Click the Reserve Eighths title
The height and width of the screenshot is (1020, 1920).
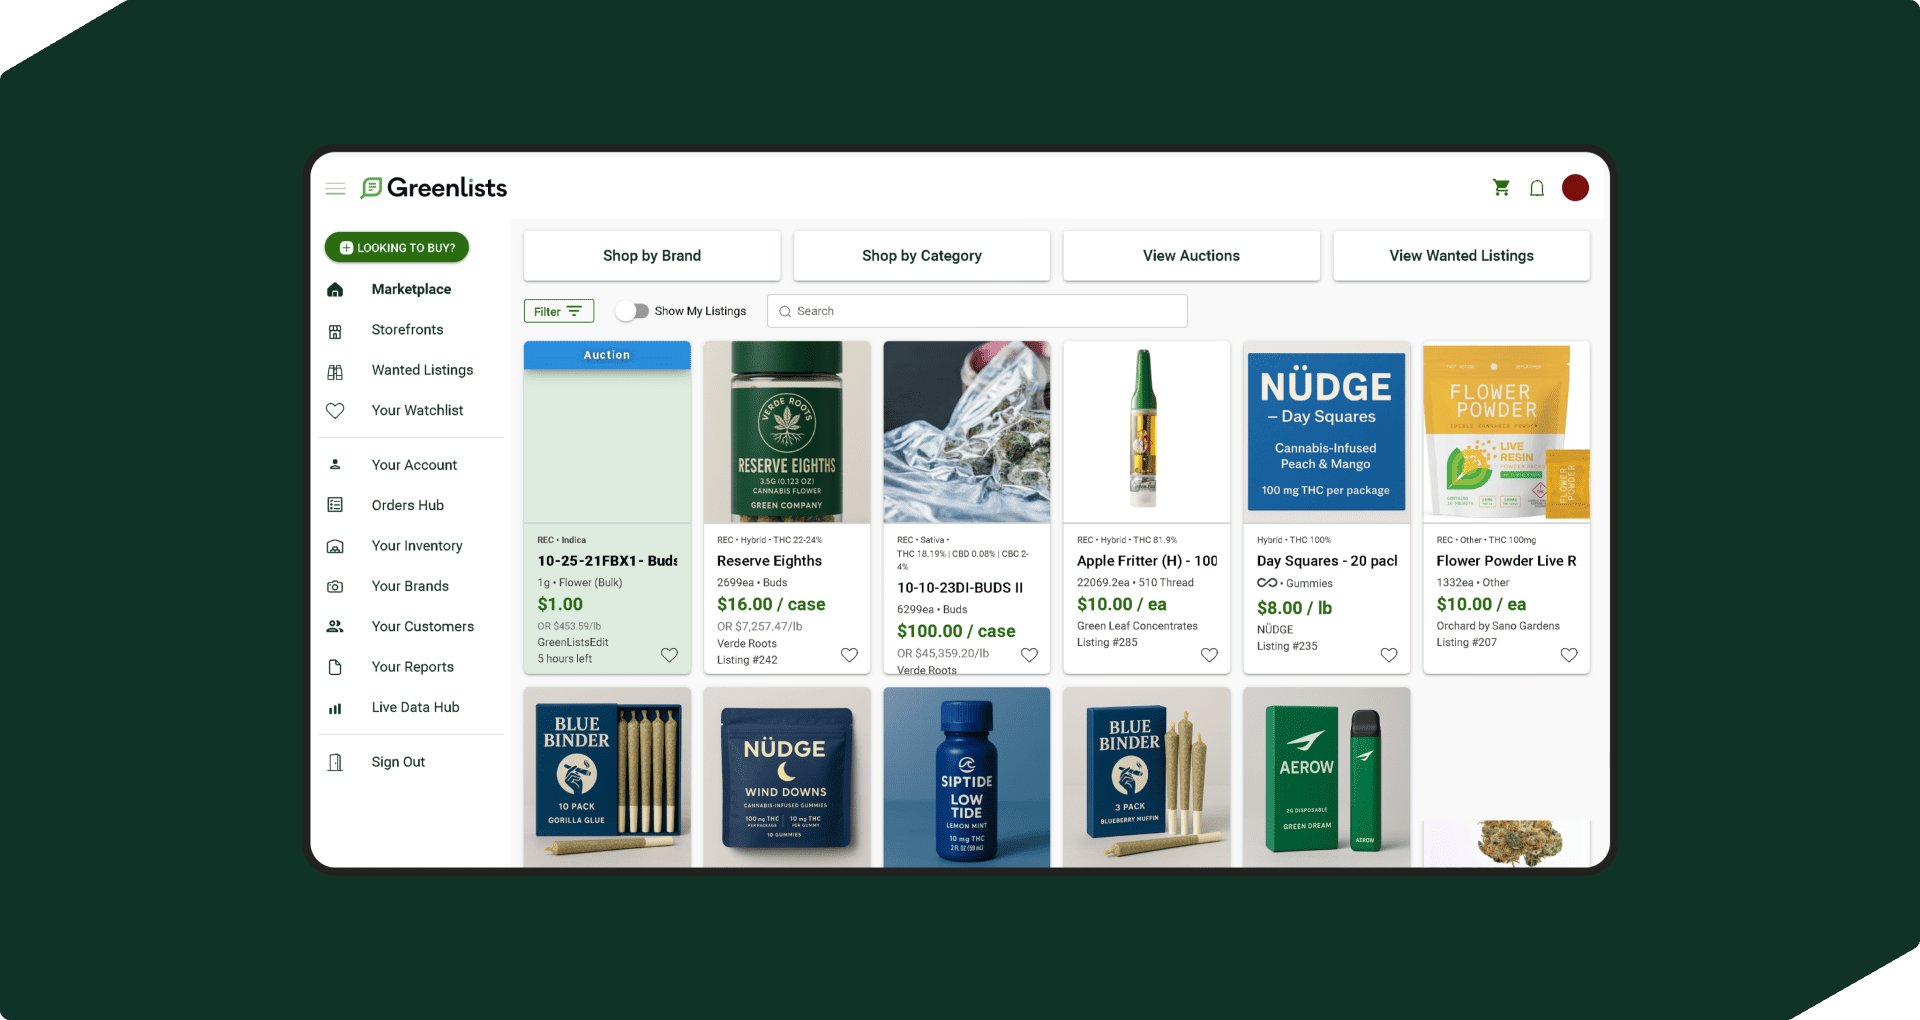coord(769,561)
